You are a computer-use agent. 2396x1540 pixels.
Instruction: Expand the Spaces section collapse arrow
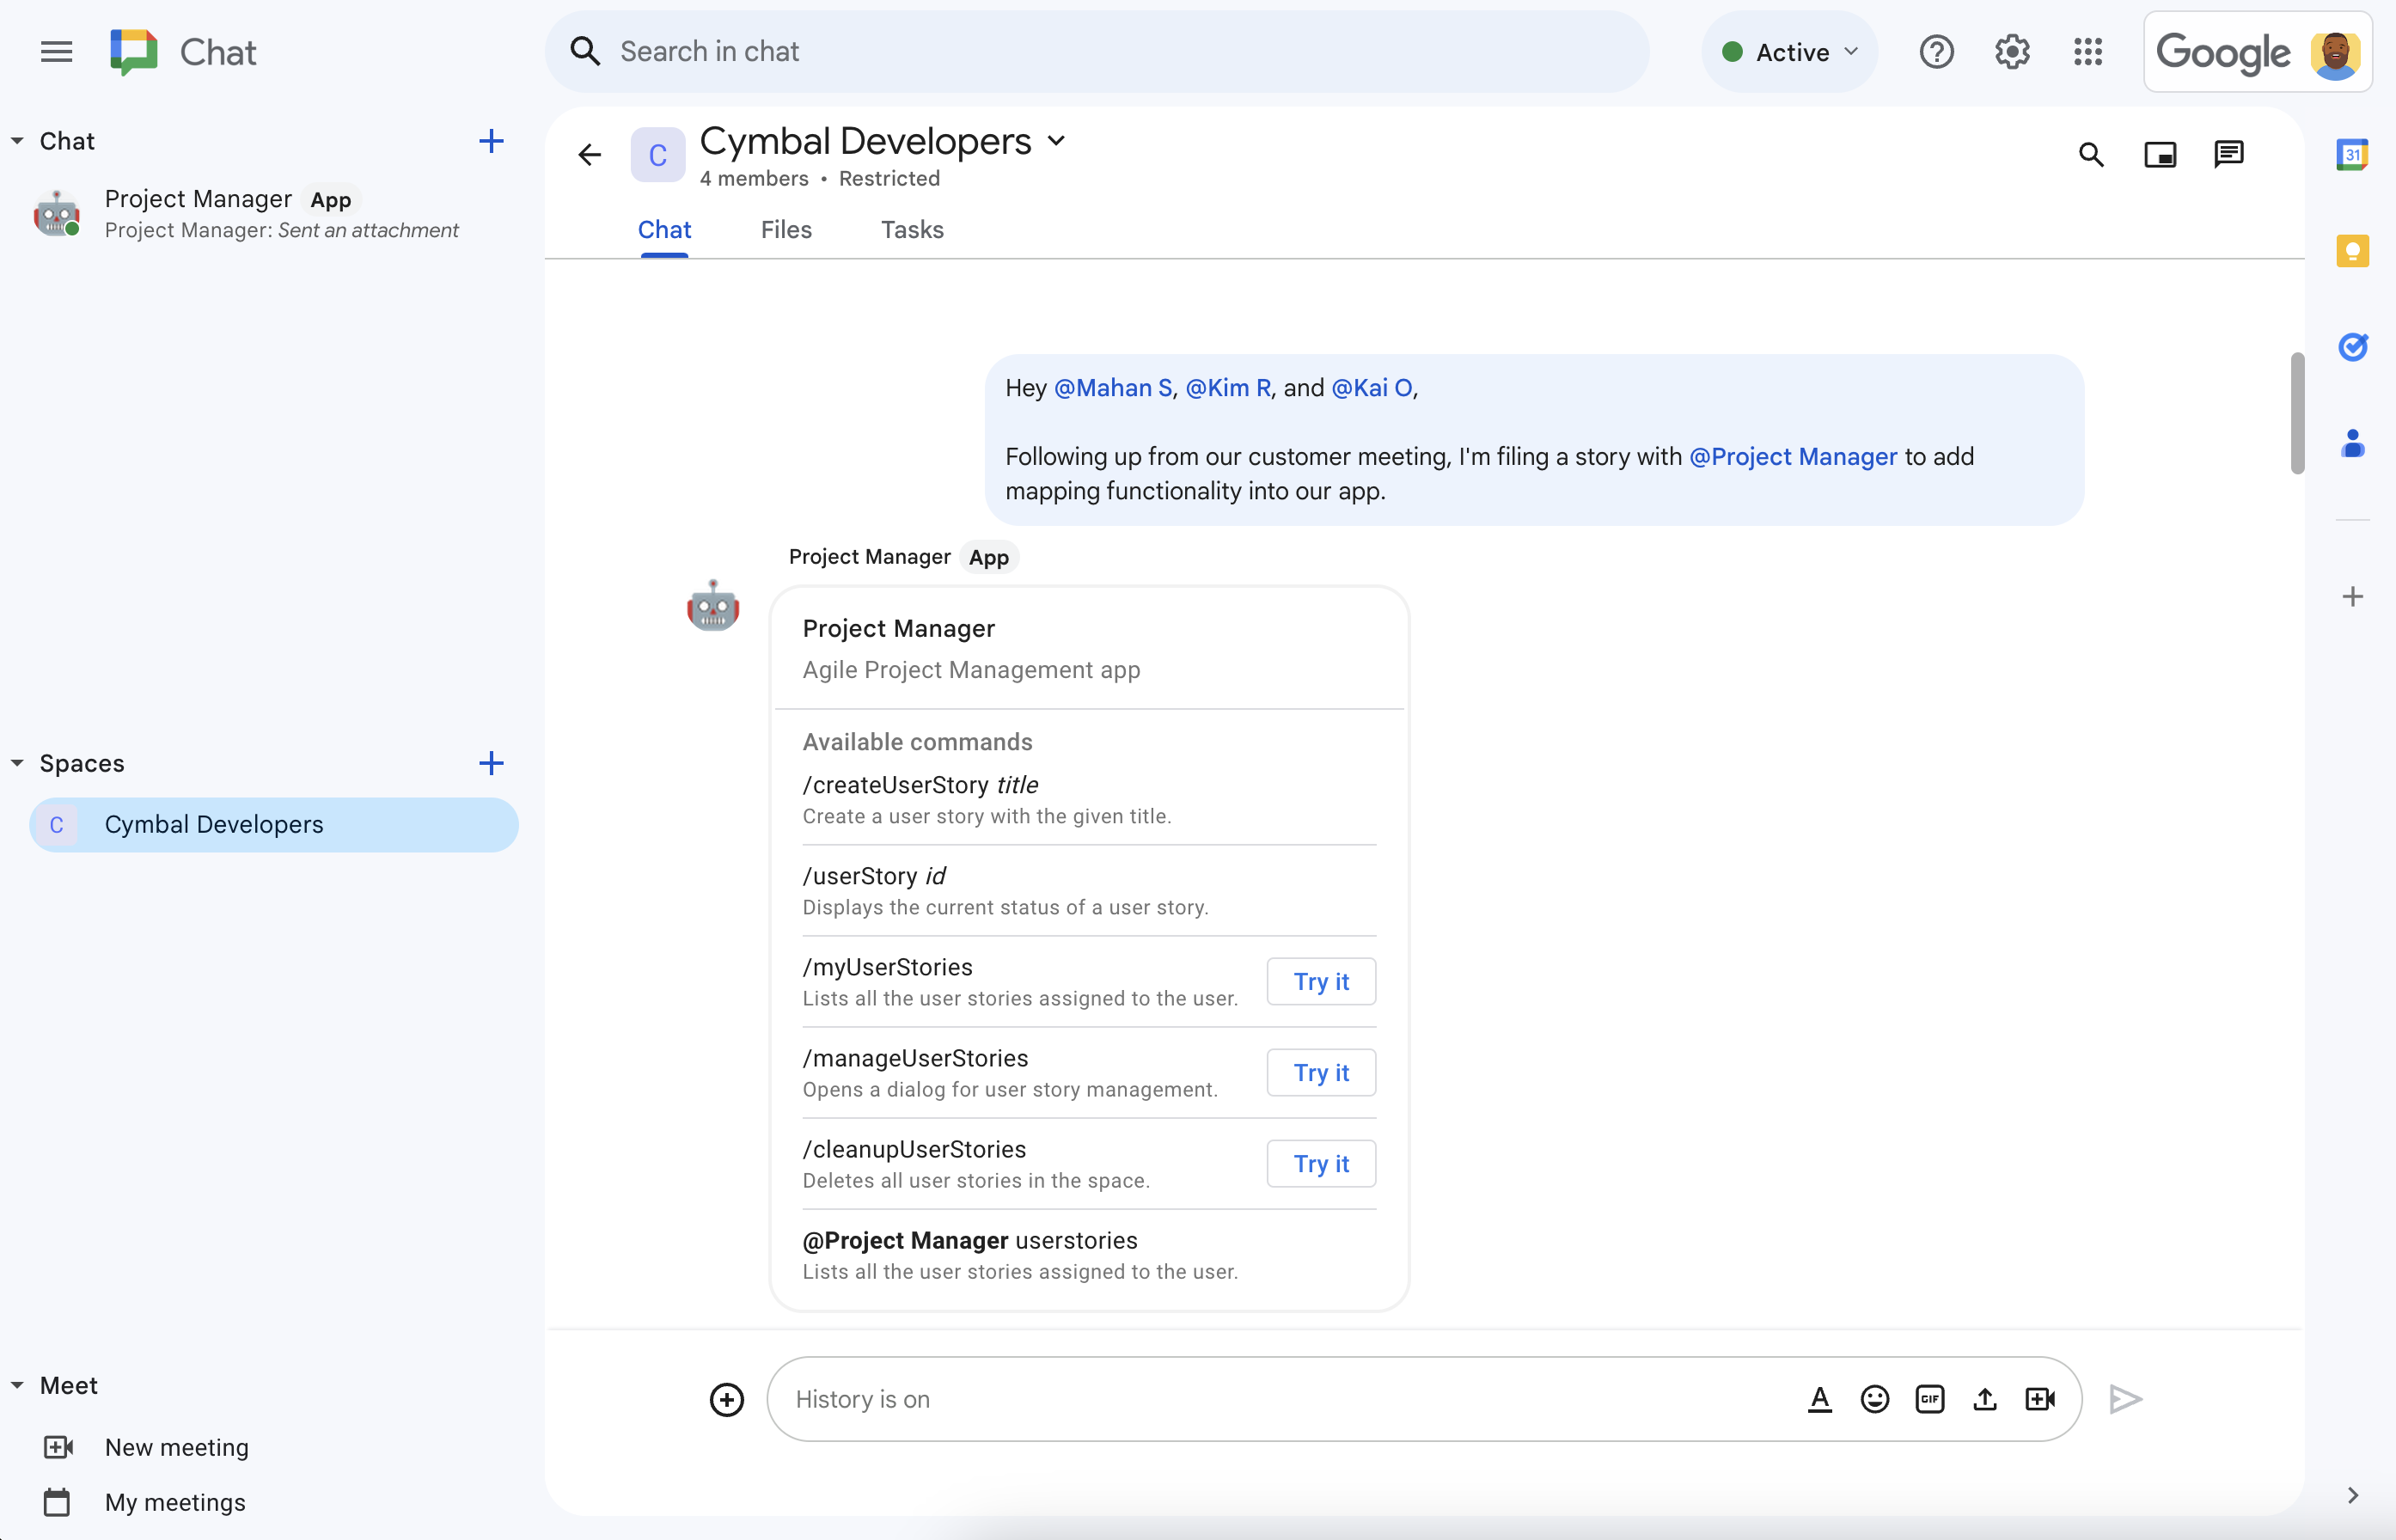[x=17, y=763]
